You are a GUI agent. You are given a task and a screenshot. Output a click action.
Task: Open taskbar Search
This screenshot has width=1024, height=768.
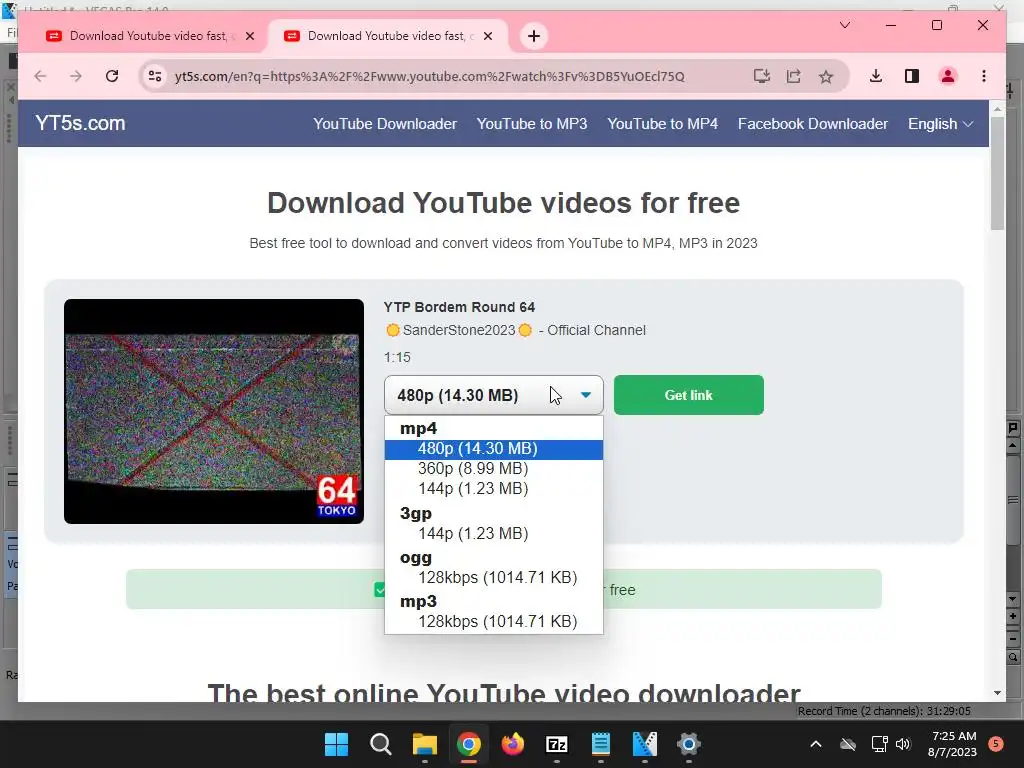click(x=381, y=744)
